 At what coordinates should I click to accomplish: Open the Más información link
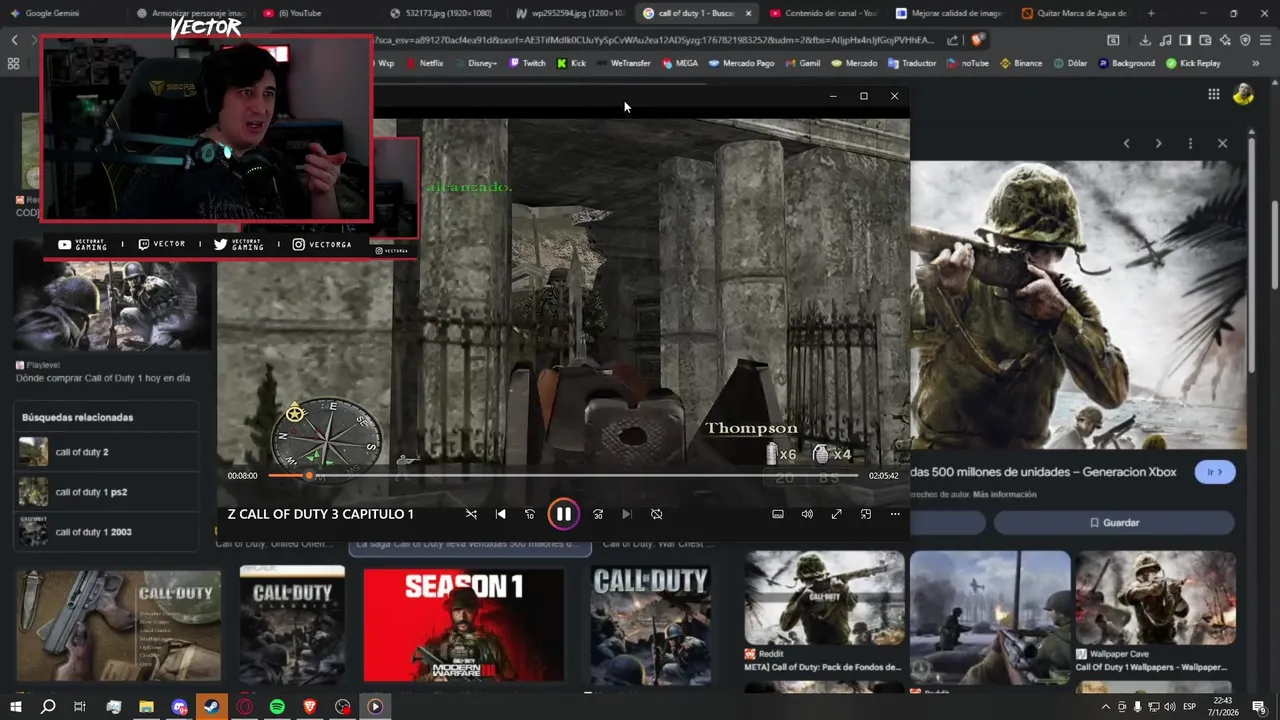point(1005,494)
